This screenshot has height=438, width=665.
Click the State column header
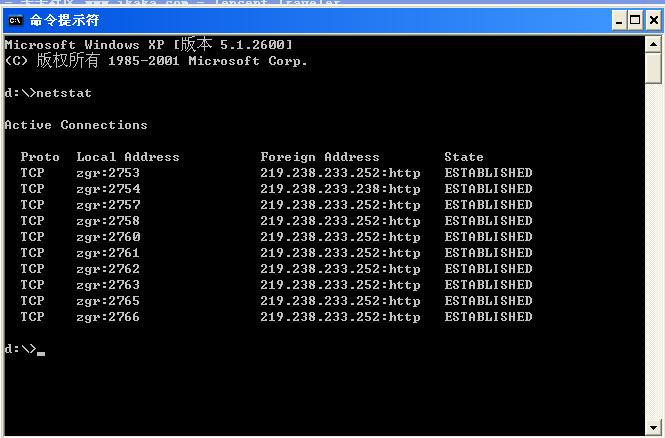point(464,157)
